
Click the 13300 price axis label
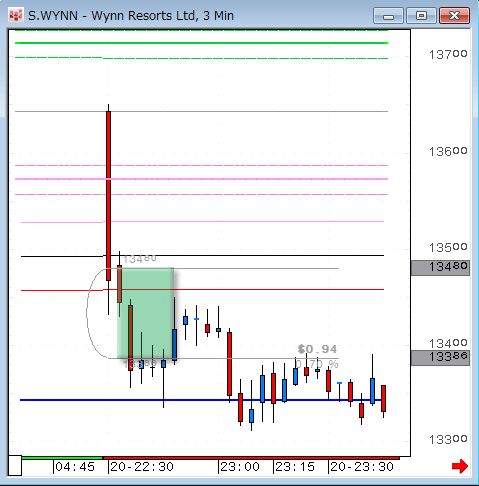[448, 440]
